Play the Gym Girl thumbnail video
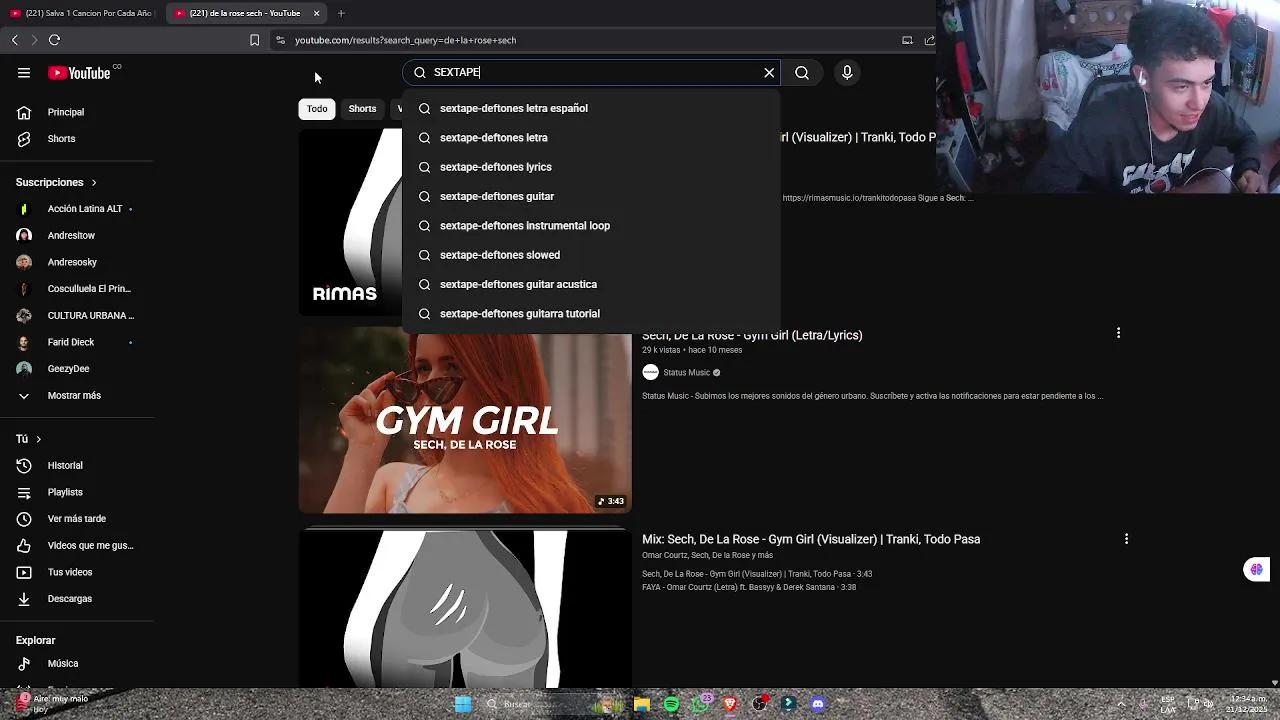Image resolution: width=1280 pixels, height=720 pixels. (465, 422)
